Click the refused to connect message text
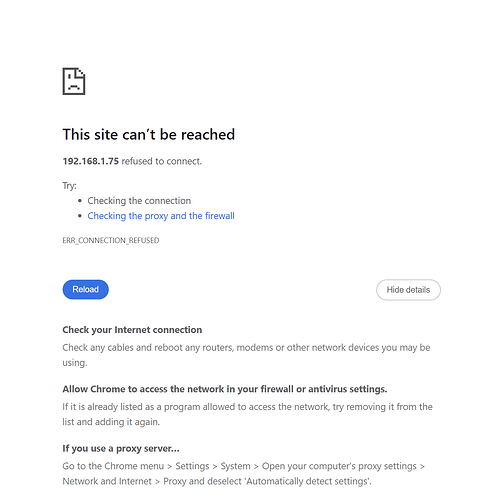 coord(162,161)
